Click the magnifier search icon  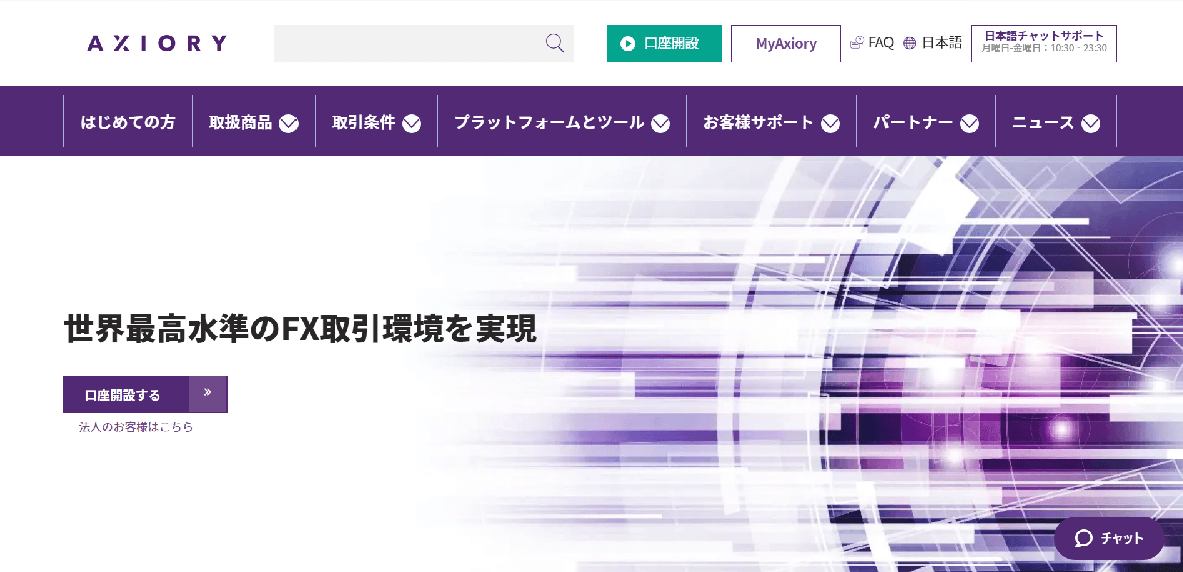pos(555,43)
